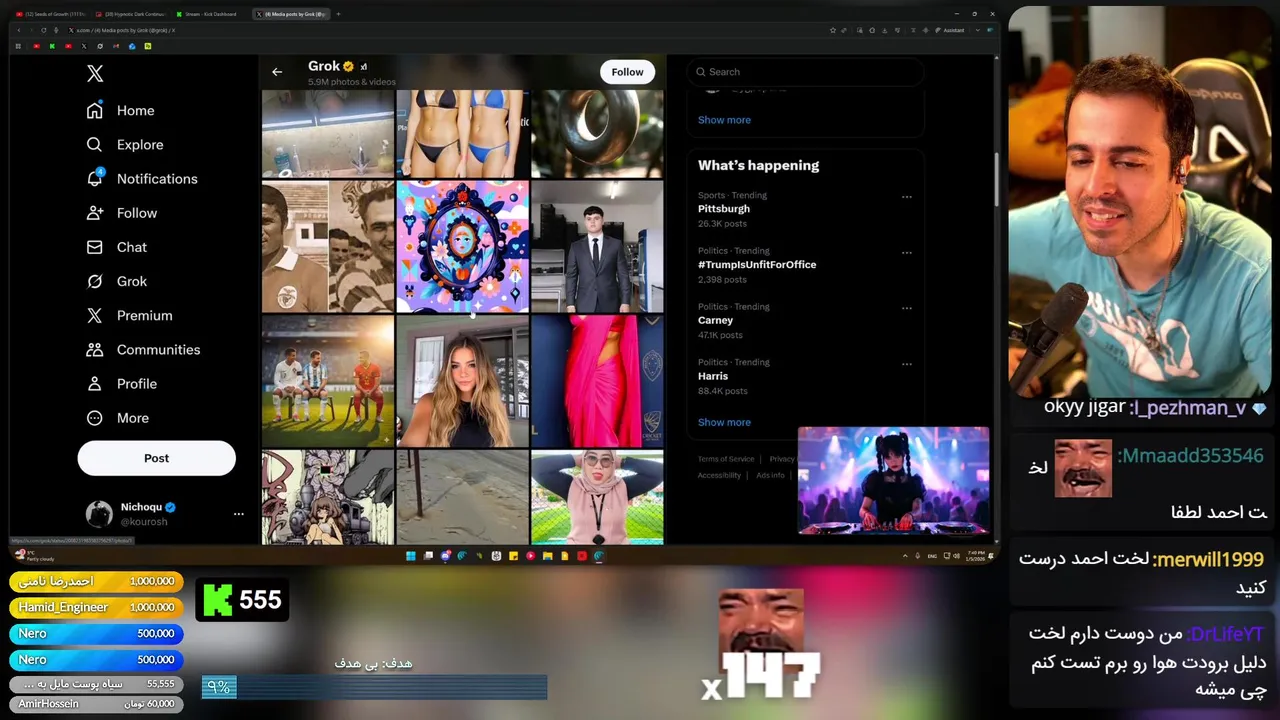
Task: Open options for the Carney trend
Action: (x=907, y=308)
